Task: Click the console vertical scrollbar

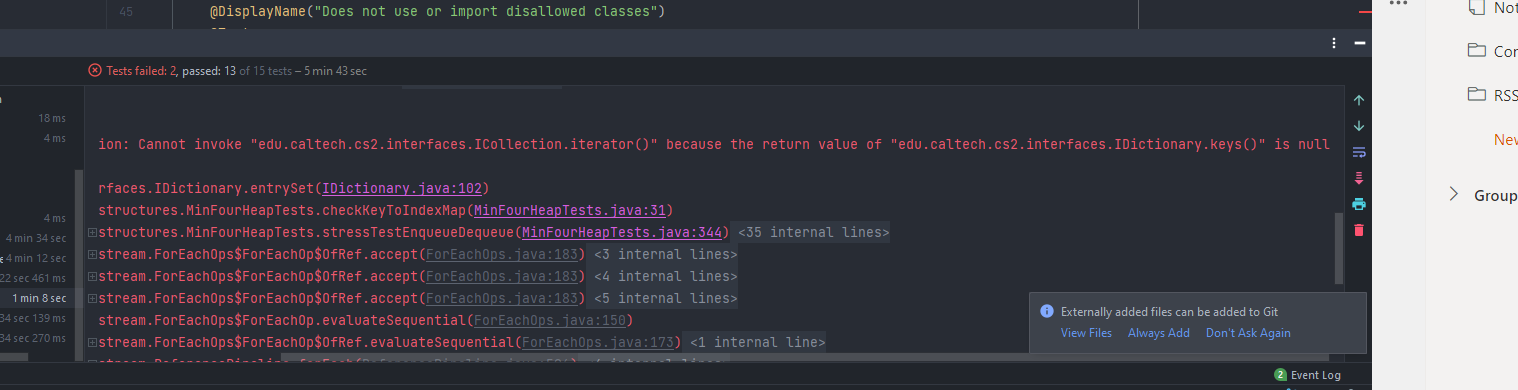Action: point(1338,247)
